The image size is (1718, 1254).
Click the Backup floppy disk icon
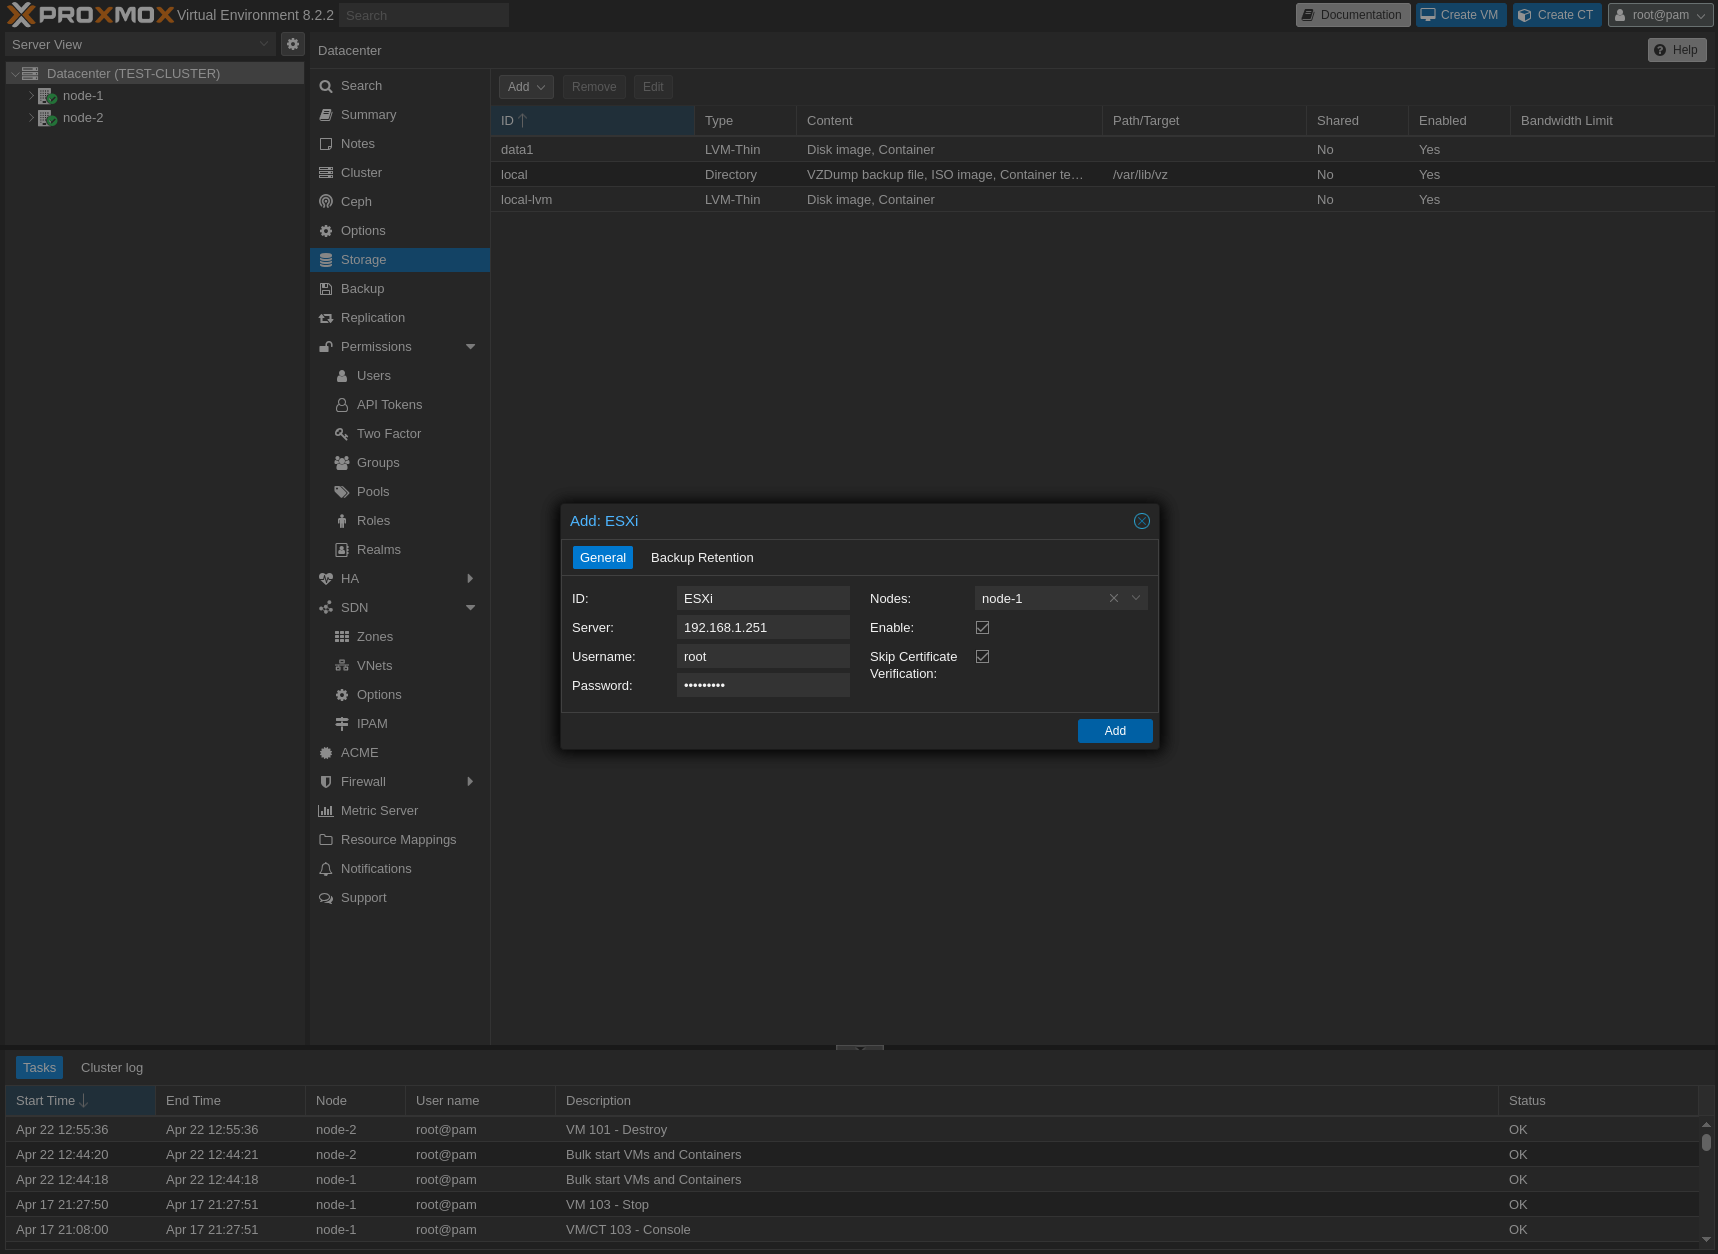tap(326, 289)
